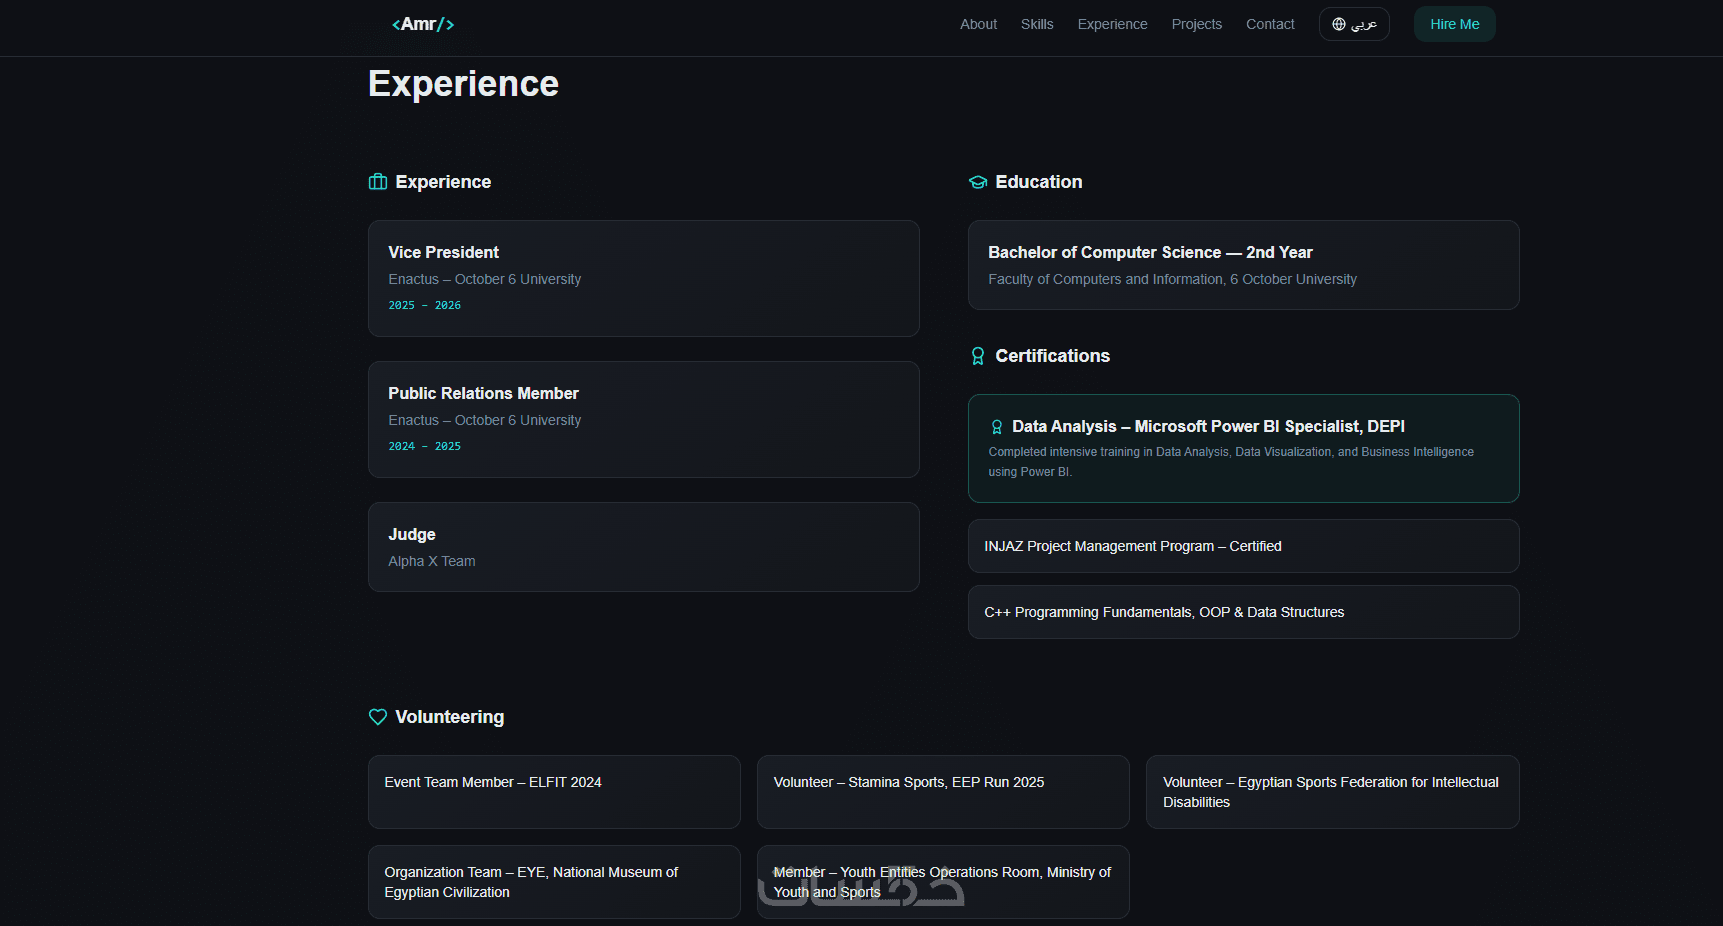Click the ribbon icon in Data Analysis card
Viewport: 1723px width, 926px height.
(997, 427)
